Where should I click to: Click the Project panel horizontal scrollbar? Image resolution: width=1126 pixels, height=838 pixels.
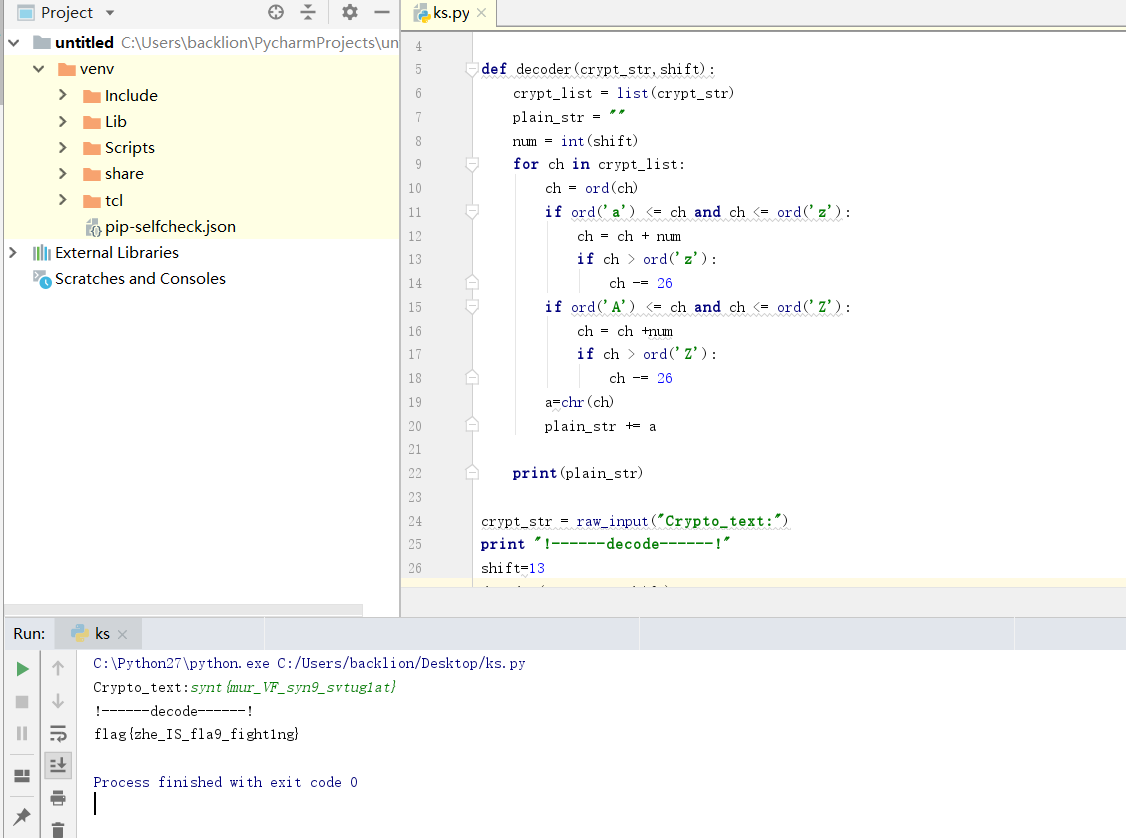click(x=183, y=610)
